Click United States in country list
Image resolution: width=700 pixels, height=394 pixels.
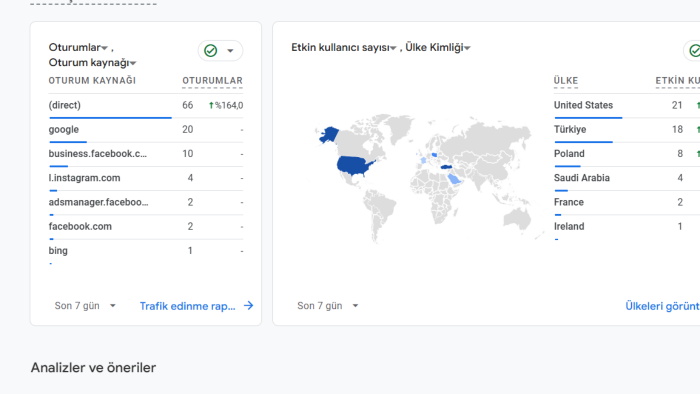(x=583, y=105)
